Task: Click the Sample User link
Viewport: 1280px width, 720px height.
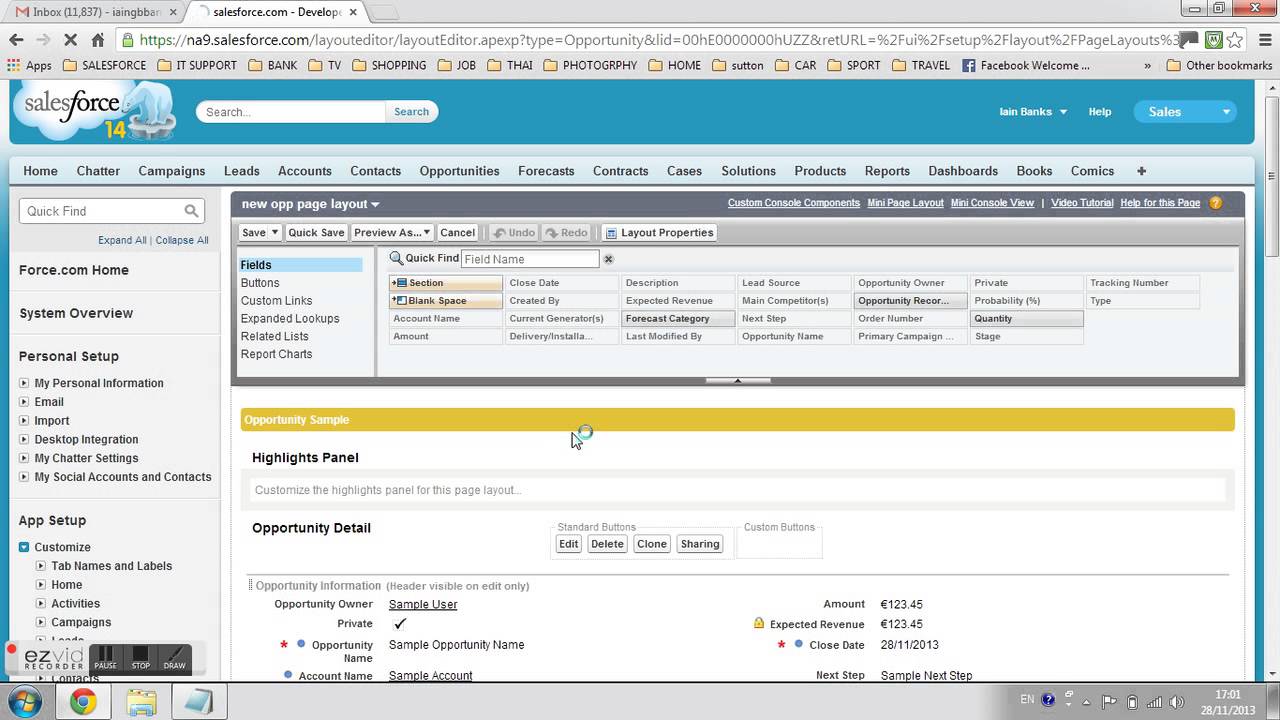Action: pos(423,604)
